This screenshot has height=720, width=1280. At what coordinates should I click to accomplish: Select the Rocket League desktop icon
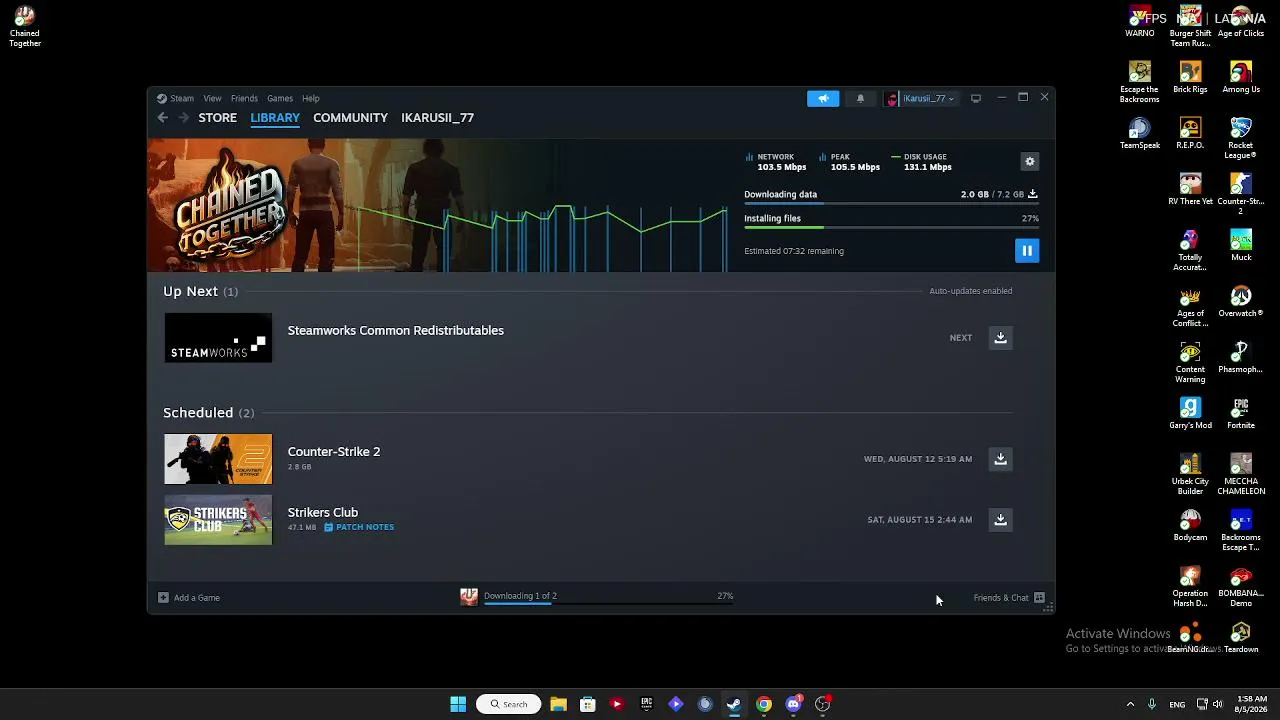(x=1241, y=138)
